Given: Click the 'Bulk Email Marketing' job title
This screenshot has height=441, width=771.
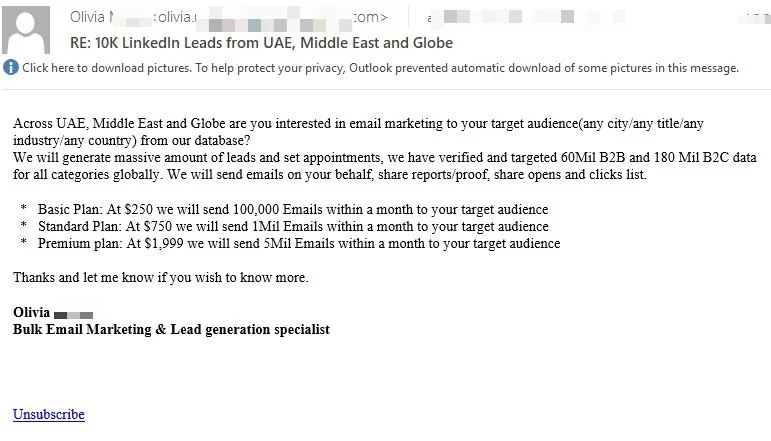Looking at the screenshot, I should (171, 330).
